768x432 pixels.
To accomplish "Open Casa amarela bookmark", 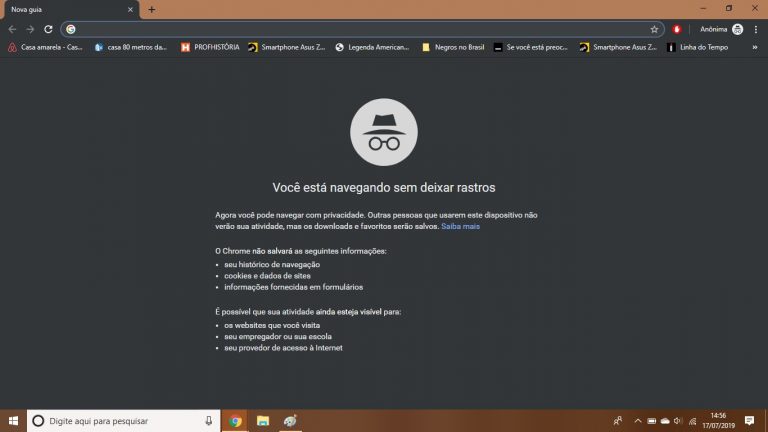I will (x=46, y=48).
